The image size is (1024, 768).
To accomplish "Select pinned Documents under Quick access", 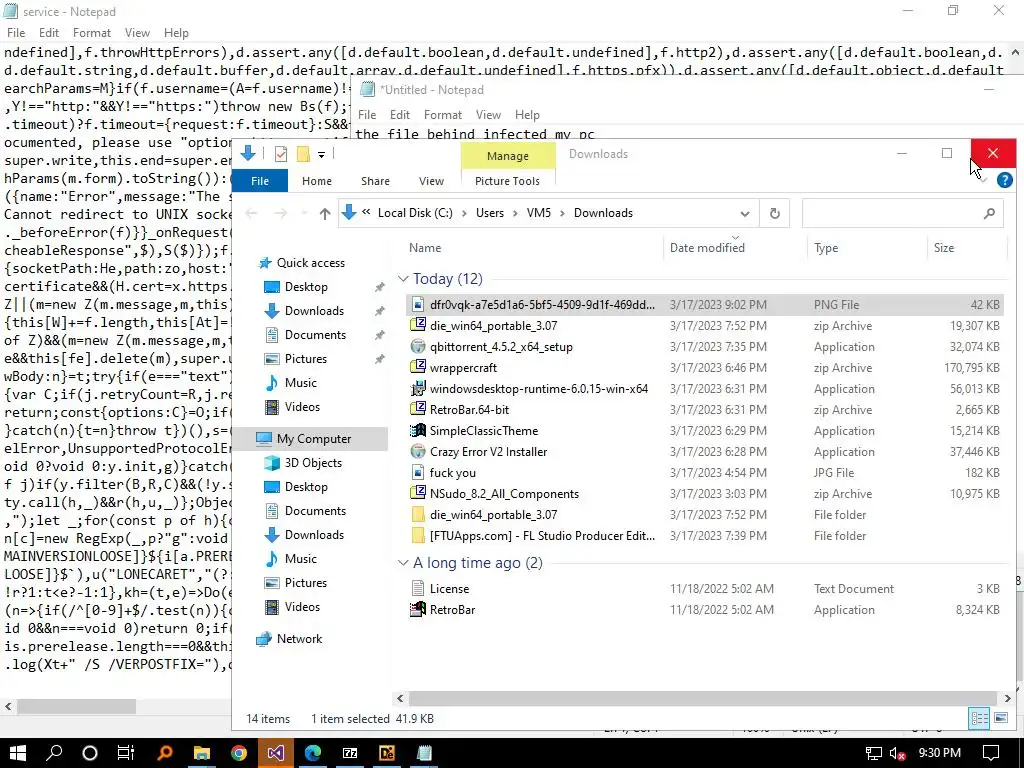I will (315, 335).
